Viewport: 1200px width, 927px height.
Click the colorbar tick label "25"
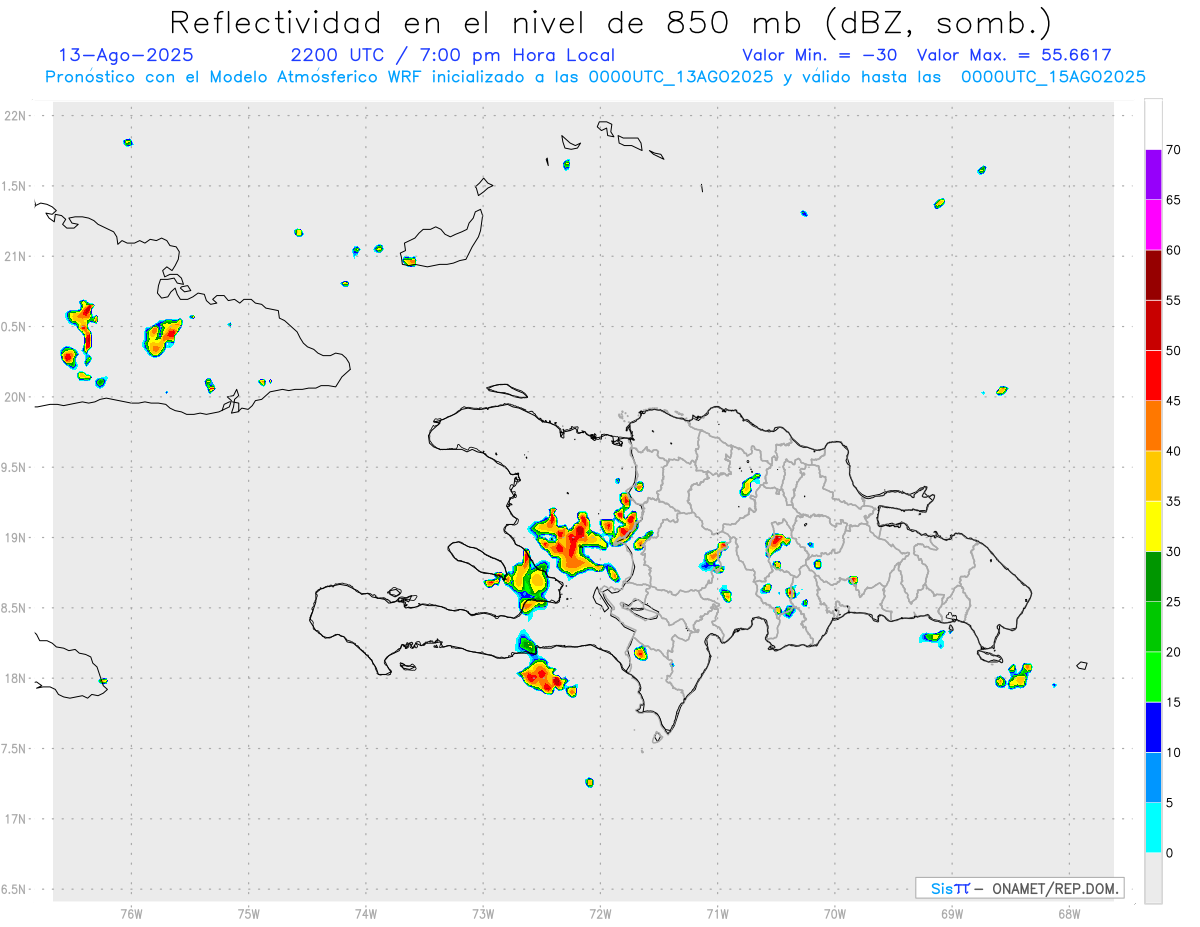tap(1173, 602)
